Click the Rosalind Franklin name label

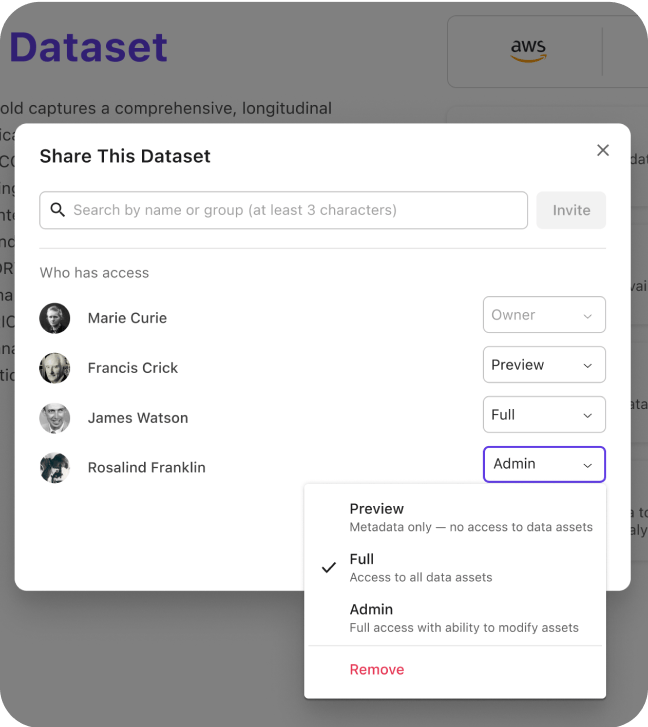coord(146,467)
